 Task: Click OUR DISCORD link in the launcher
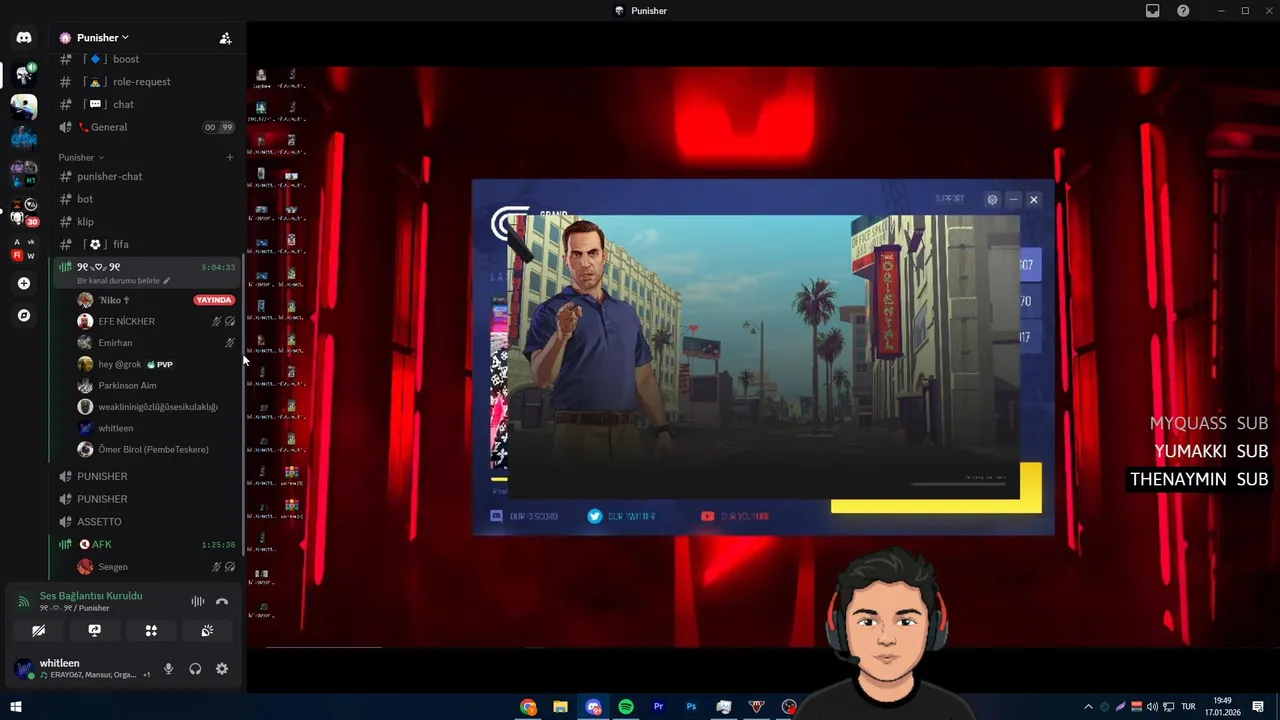coord(524,516)
